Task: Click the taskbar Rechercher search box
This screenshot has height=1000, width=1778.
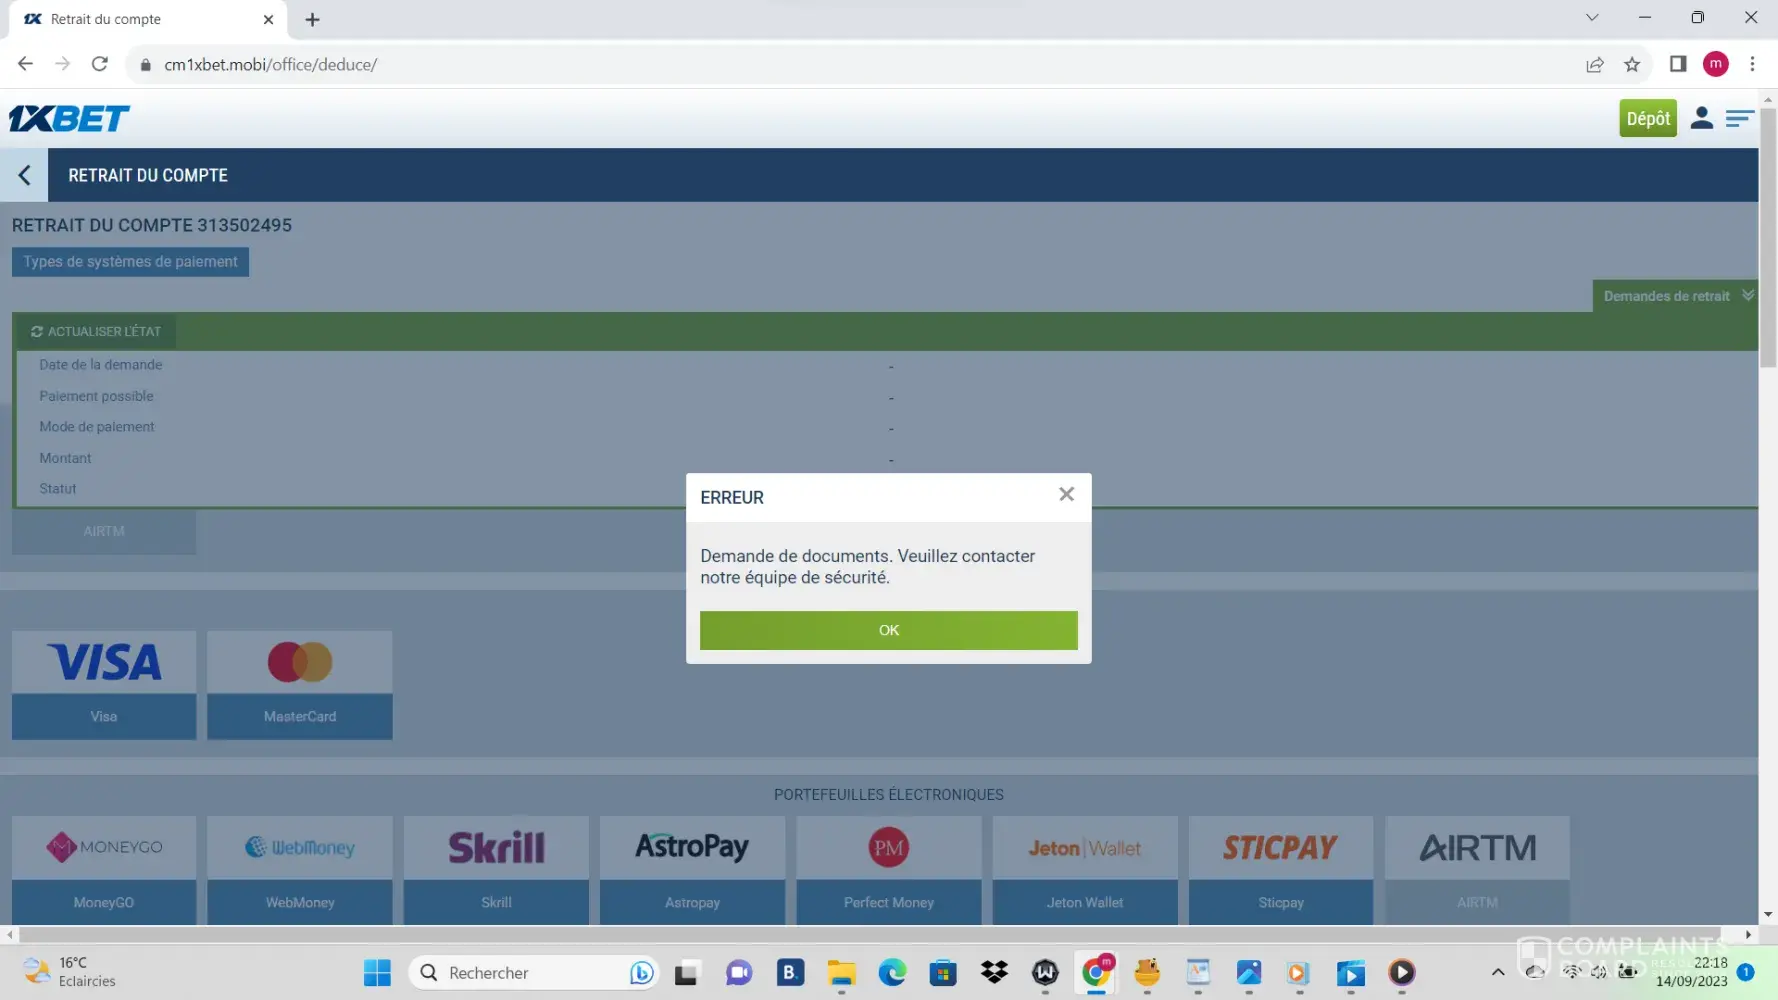Action: click(x=535, y=972)
